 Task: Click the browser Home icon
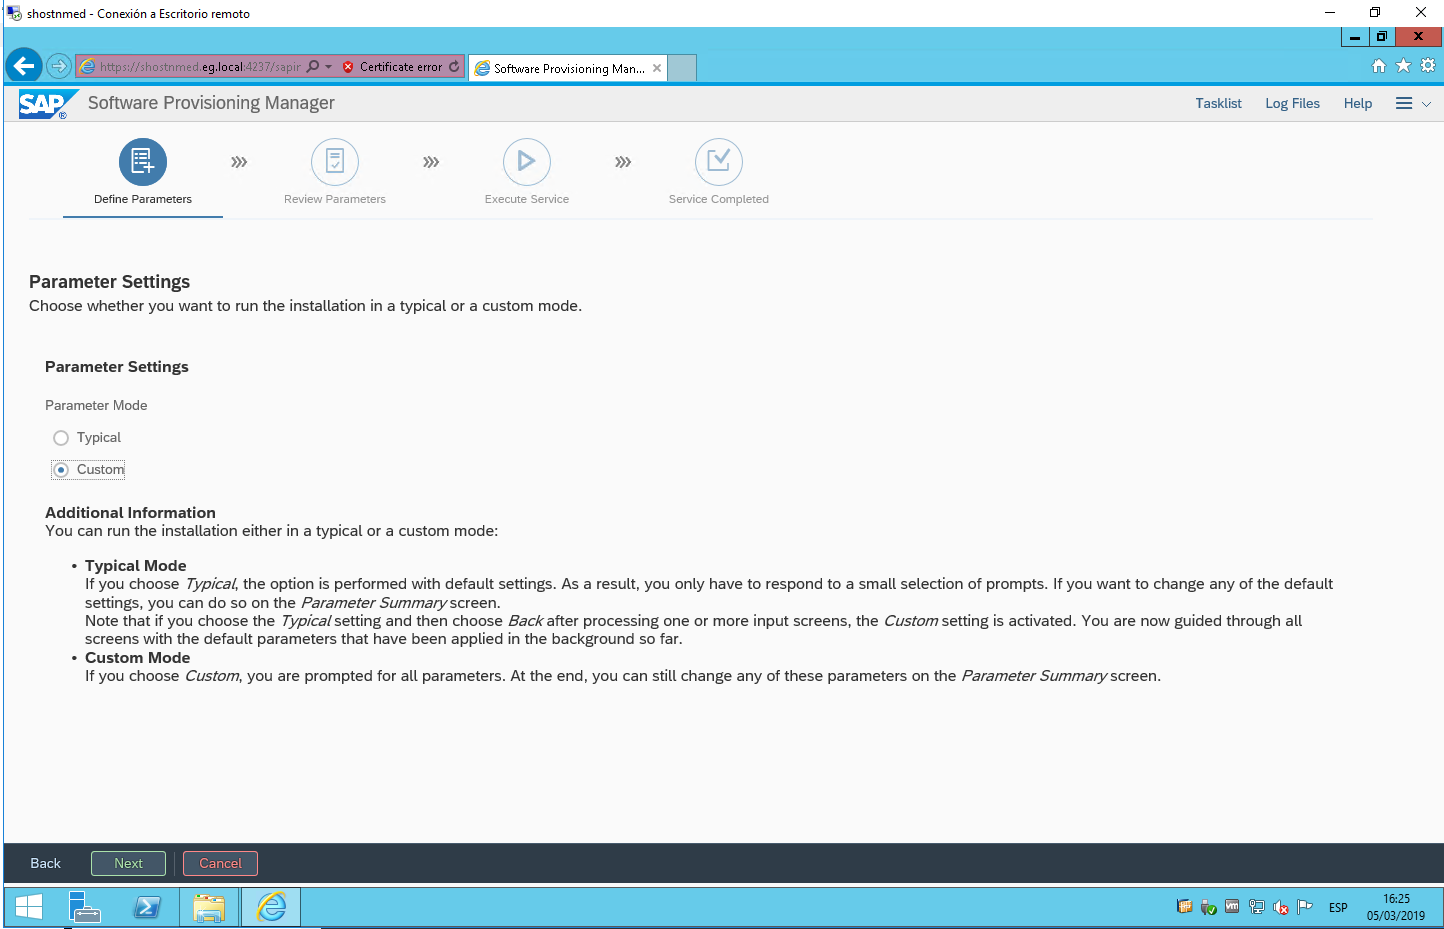point(1379,66)
